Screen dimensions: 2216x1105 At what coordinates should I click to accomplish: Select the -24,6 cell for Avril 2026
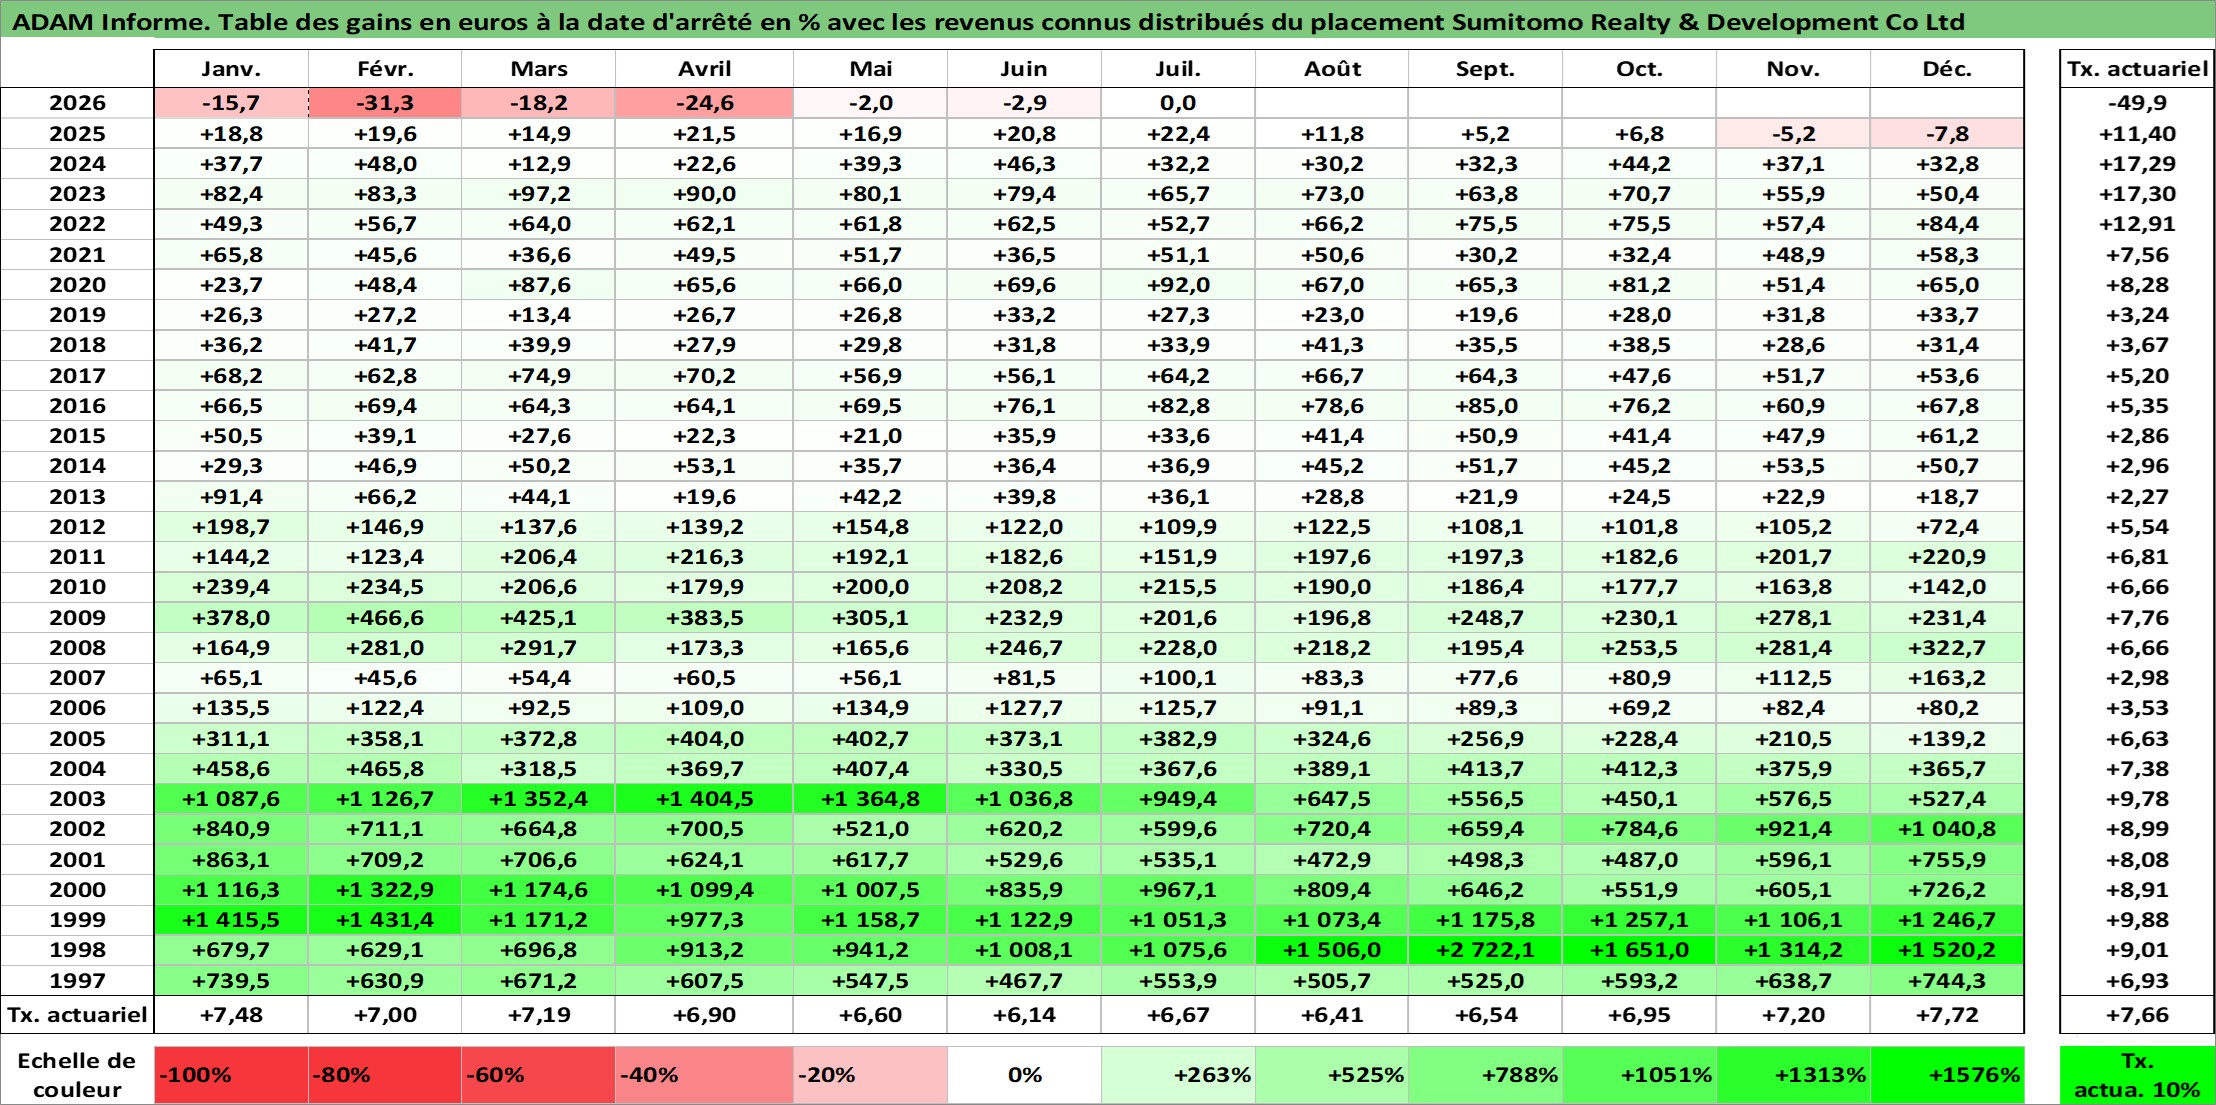(x=705, y=103)
